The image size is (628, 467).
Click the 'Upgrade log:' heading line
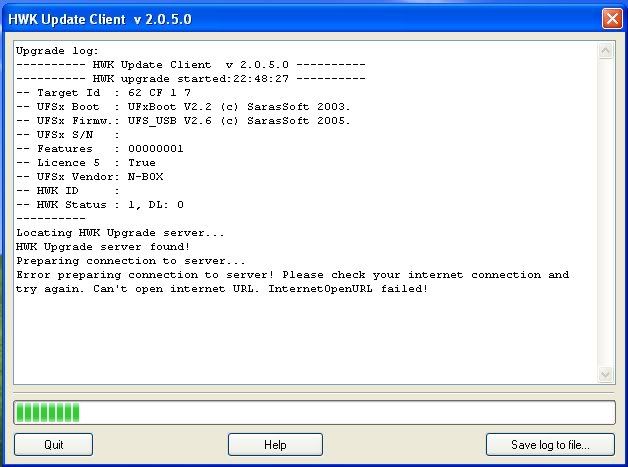pyautogui.click(x=57, y=51)
